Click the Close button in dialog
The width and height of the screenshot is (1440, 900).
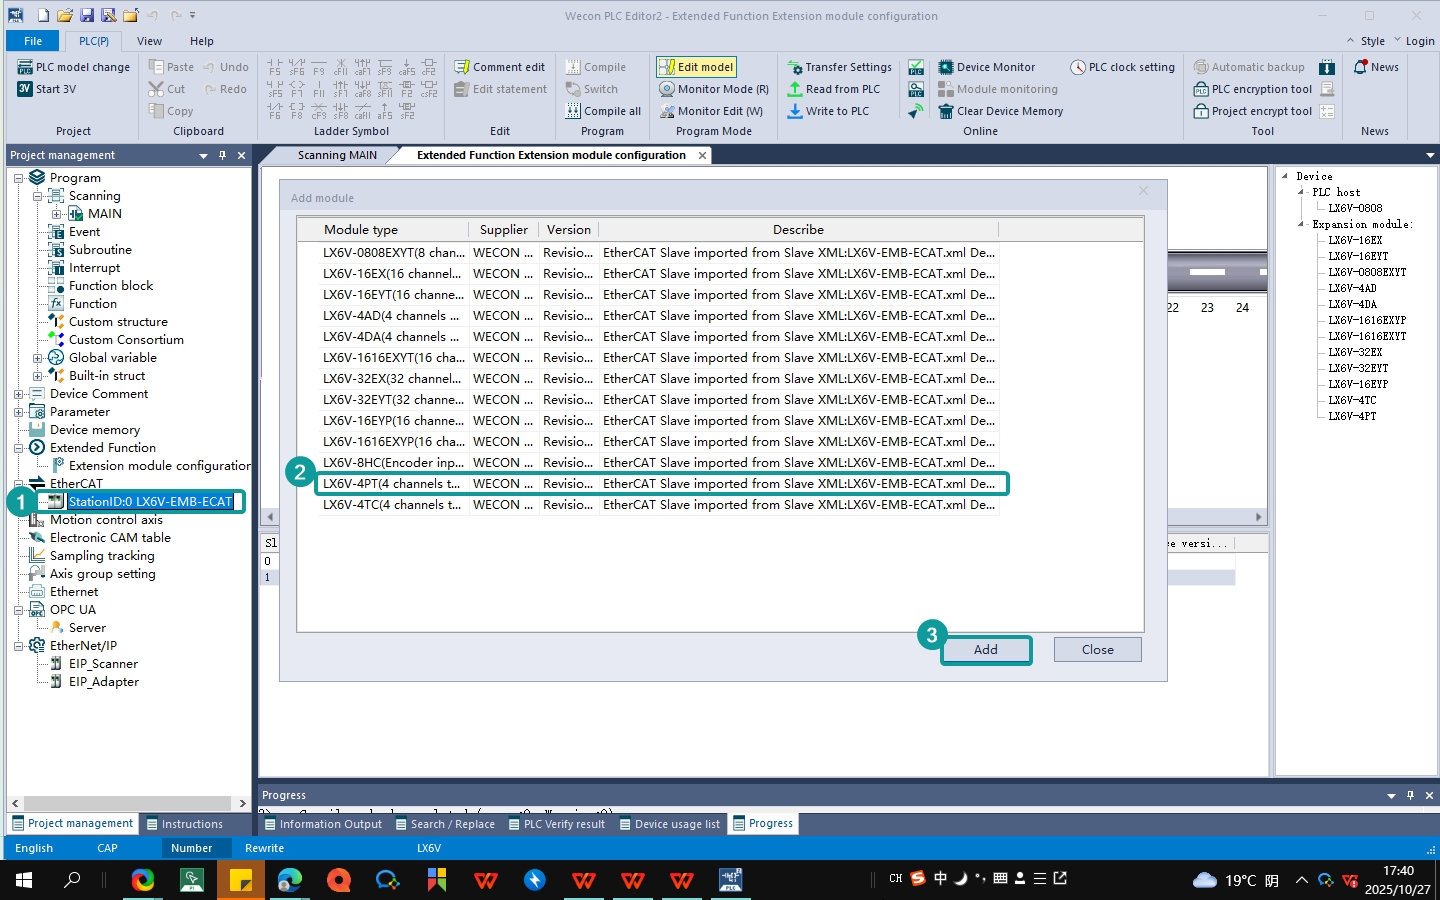pos(1097,650)
